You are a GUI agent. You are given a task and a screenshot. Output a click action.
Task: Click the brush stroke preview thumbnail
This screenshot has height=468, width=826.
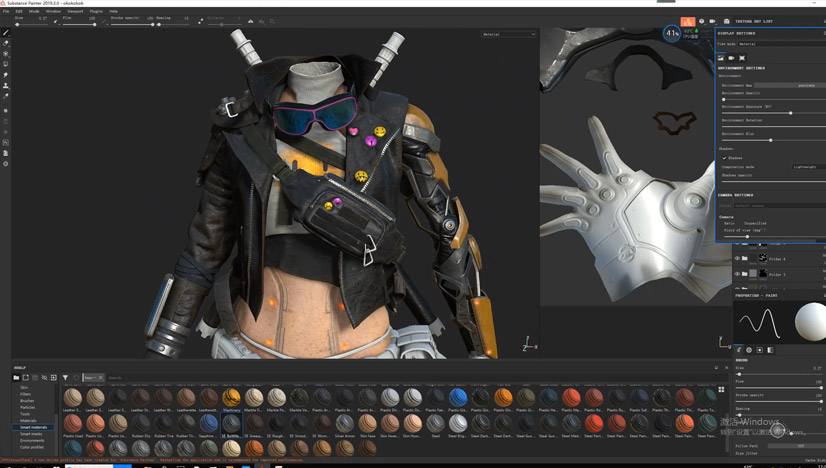pos(759,322)
